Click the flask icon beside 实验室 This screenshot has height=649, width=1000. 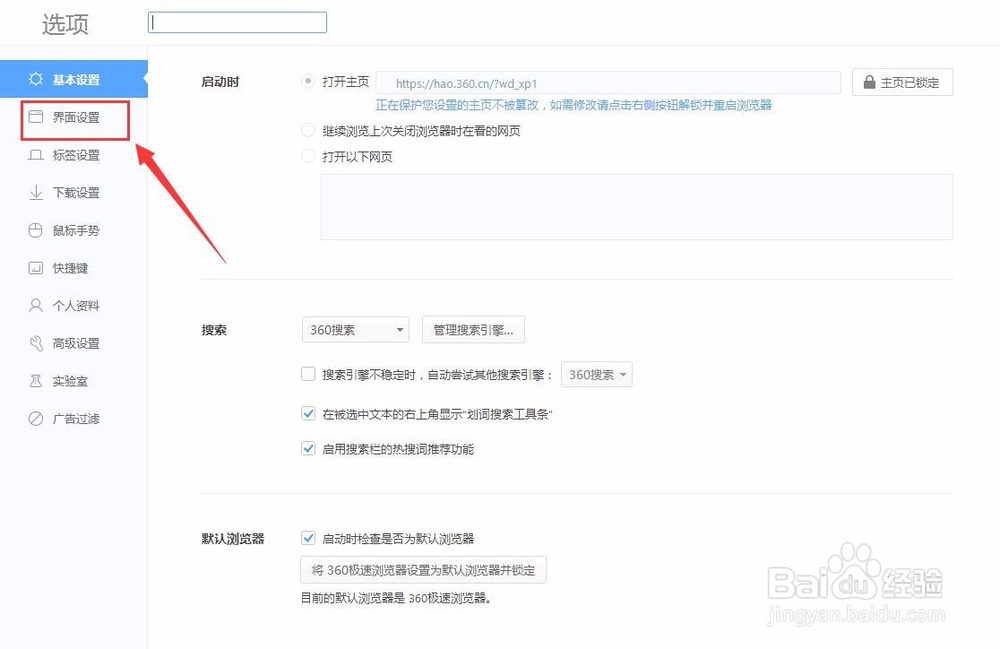tap(36, 381)
